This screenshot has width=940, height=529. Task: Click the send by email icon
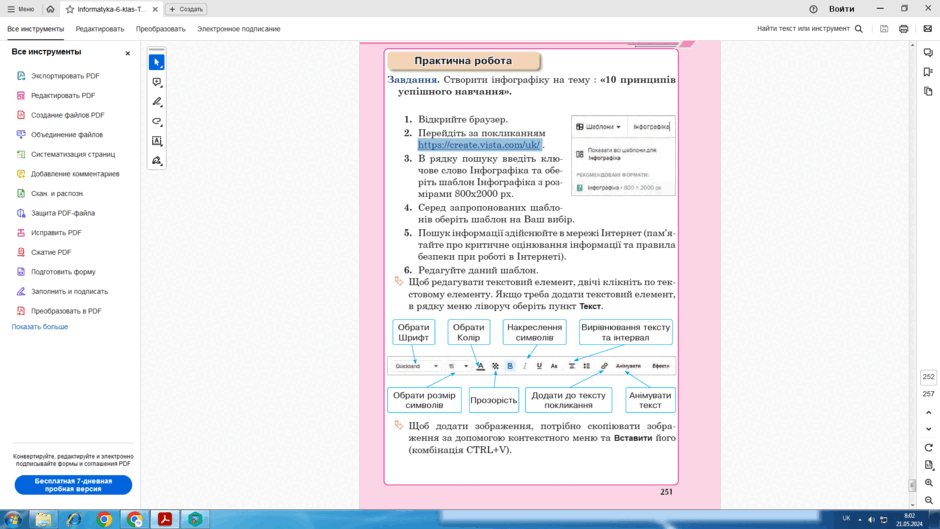pyautogui.click(x=927, y=29)
